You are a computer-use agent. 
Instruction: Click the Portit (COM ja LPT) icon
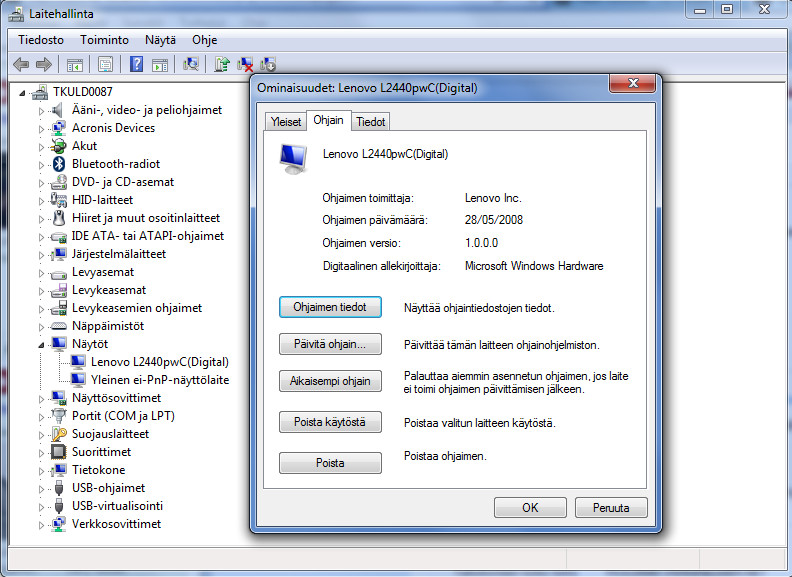pyautogui.click(x=59, y=416)
